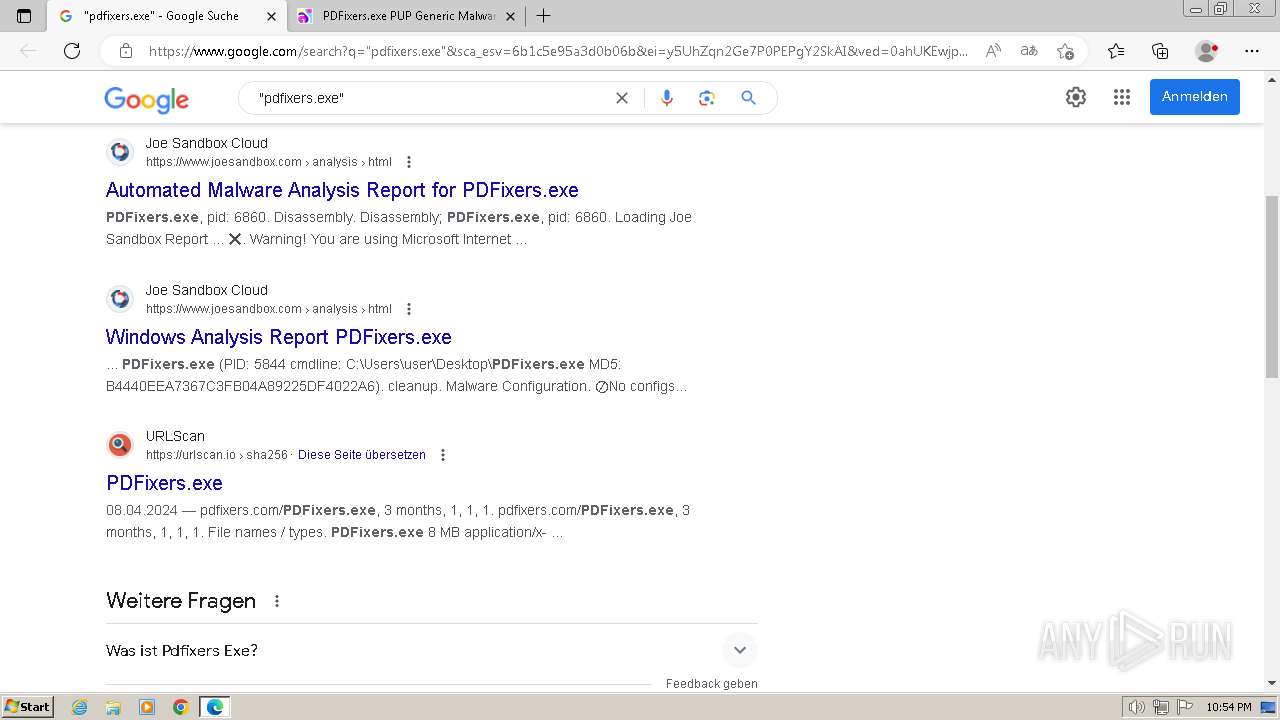Open Read aloud icon in address bar
The image size is (1280, 720).
[x=993, y=51]
